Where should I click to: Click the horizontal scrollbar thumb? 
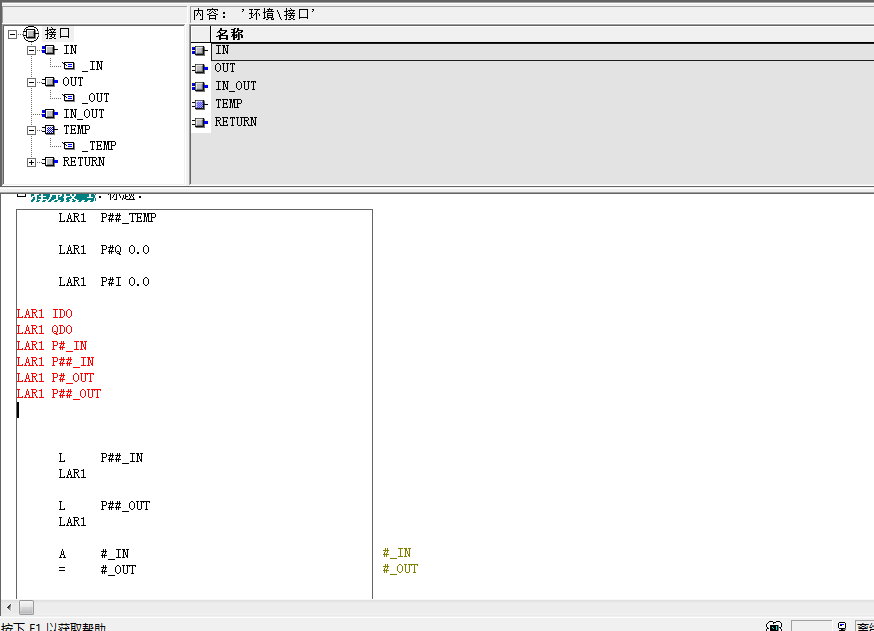(26, 607)
